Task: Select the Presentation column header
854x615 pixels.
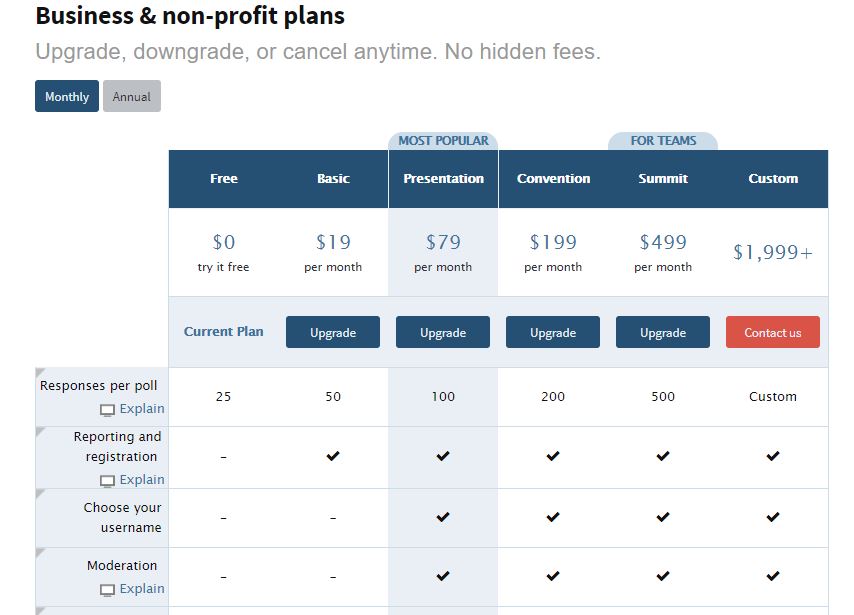Action: click(x=443, y=179)
